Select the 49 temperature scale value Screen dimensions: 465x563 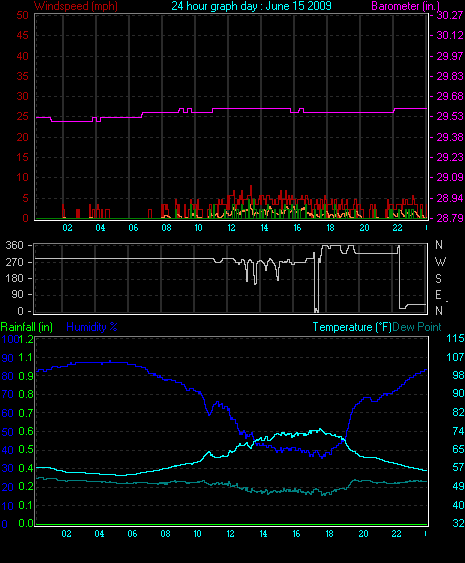458,487
